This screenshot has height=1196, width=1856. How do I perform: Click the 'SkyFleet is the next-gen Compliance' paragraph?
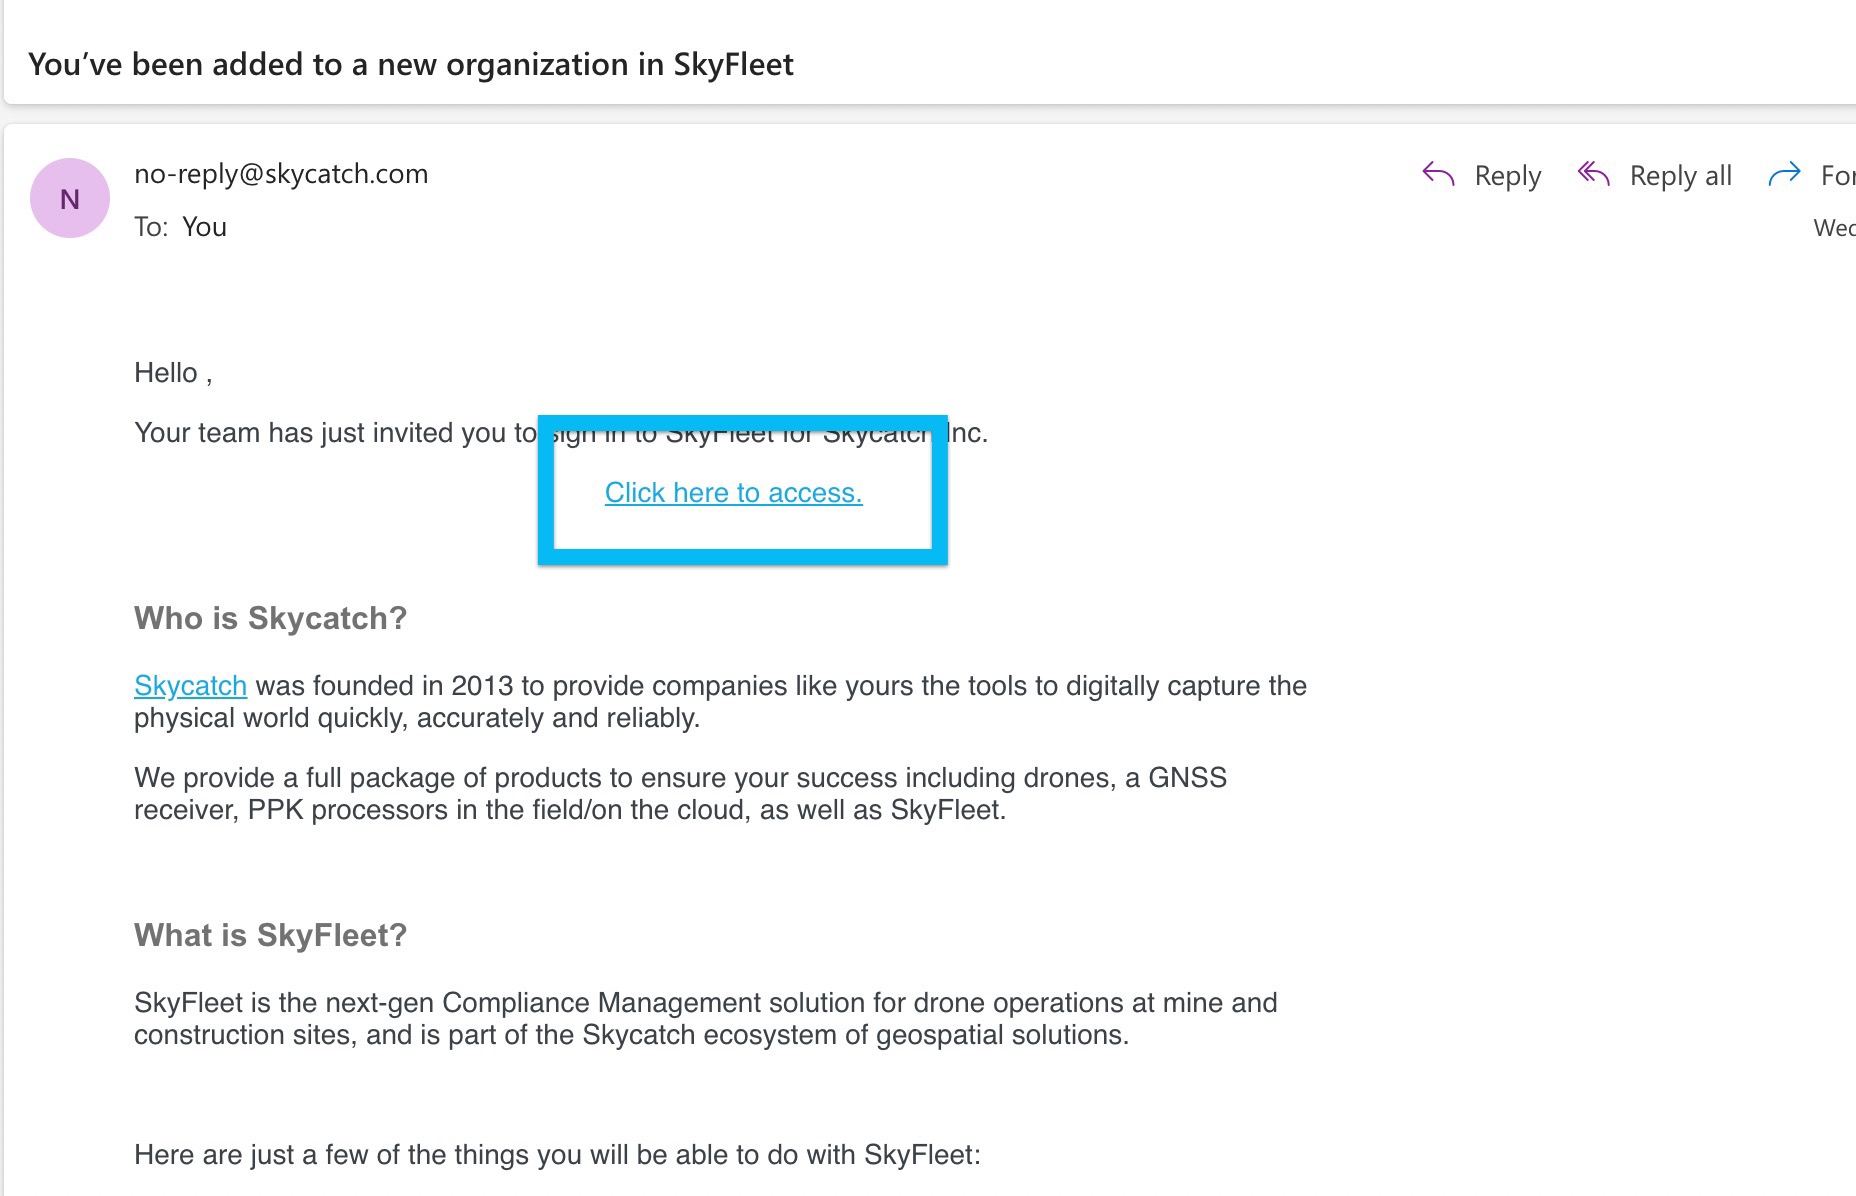click(706, 1019)
